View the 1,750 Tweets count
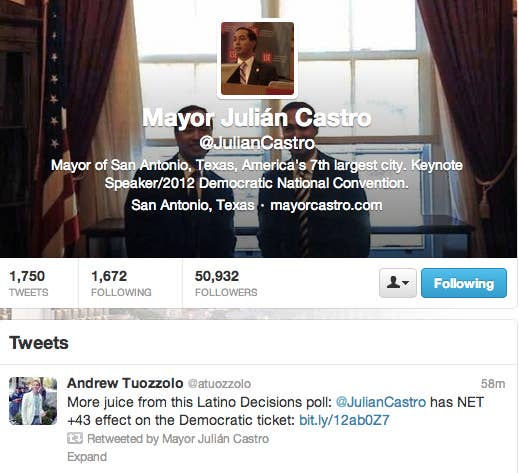Screen dimensions: 519x473 pos(29,283)
